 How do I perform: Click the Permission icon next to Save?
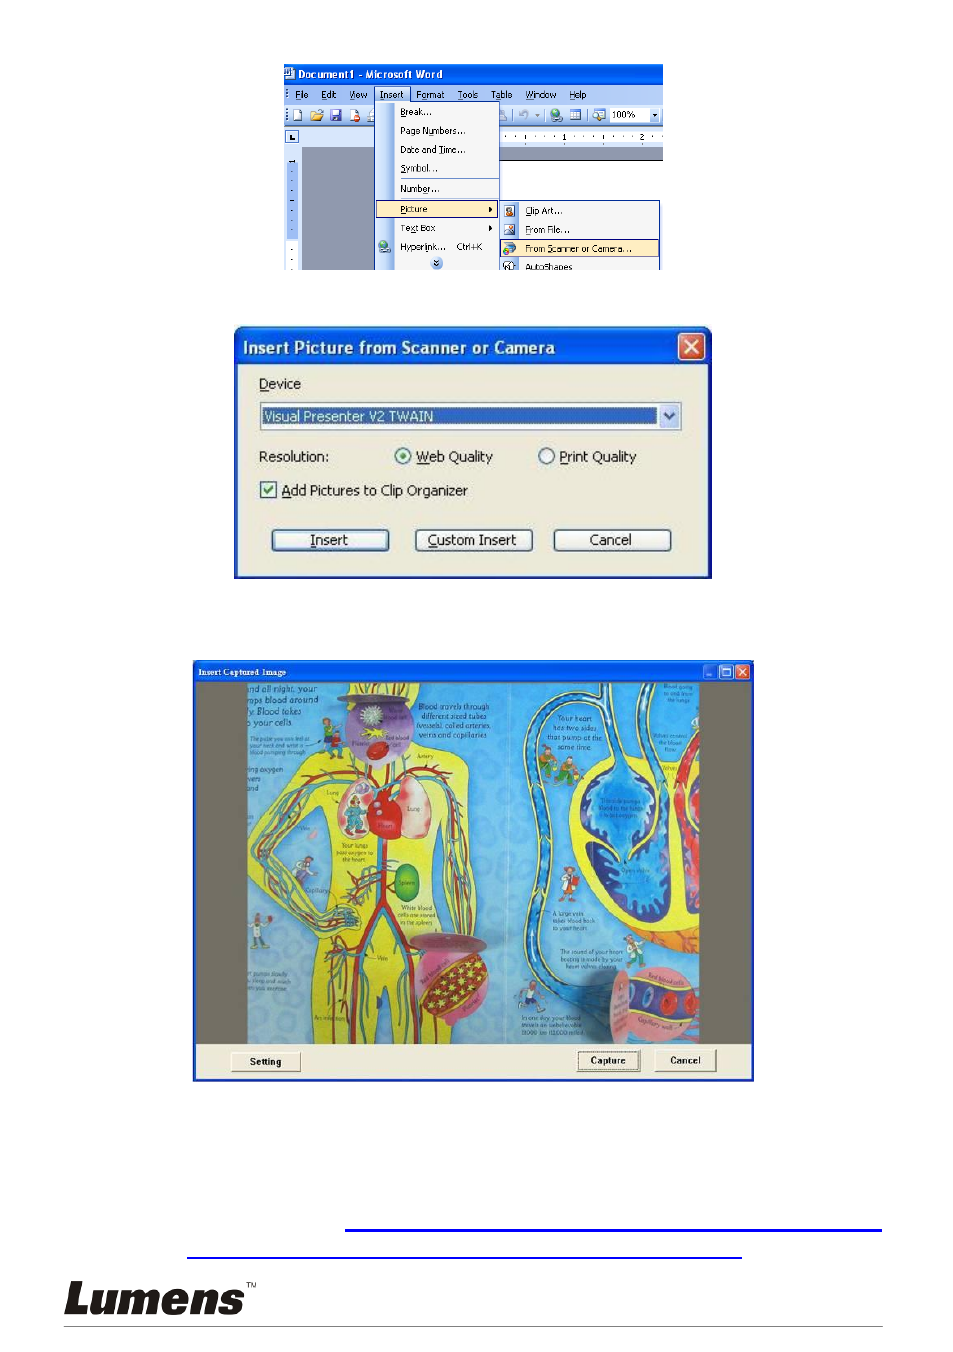(354, 115)
